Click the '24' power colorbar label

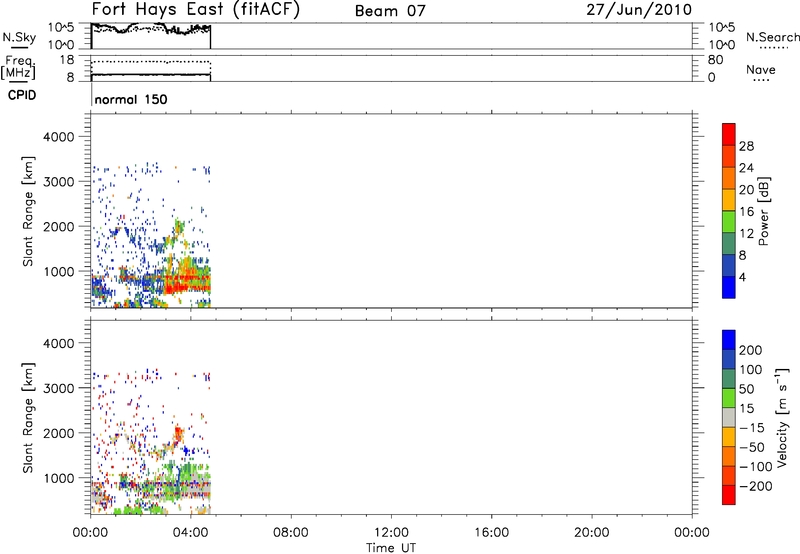[x=746, y=168]
